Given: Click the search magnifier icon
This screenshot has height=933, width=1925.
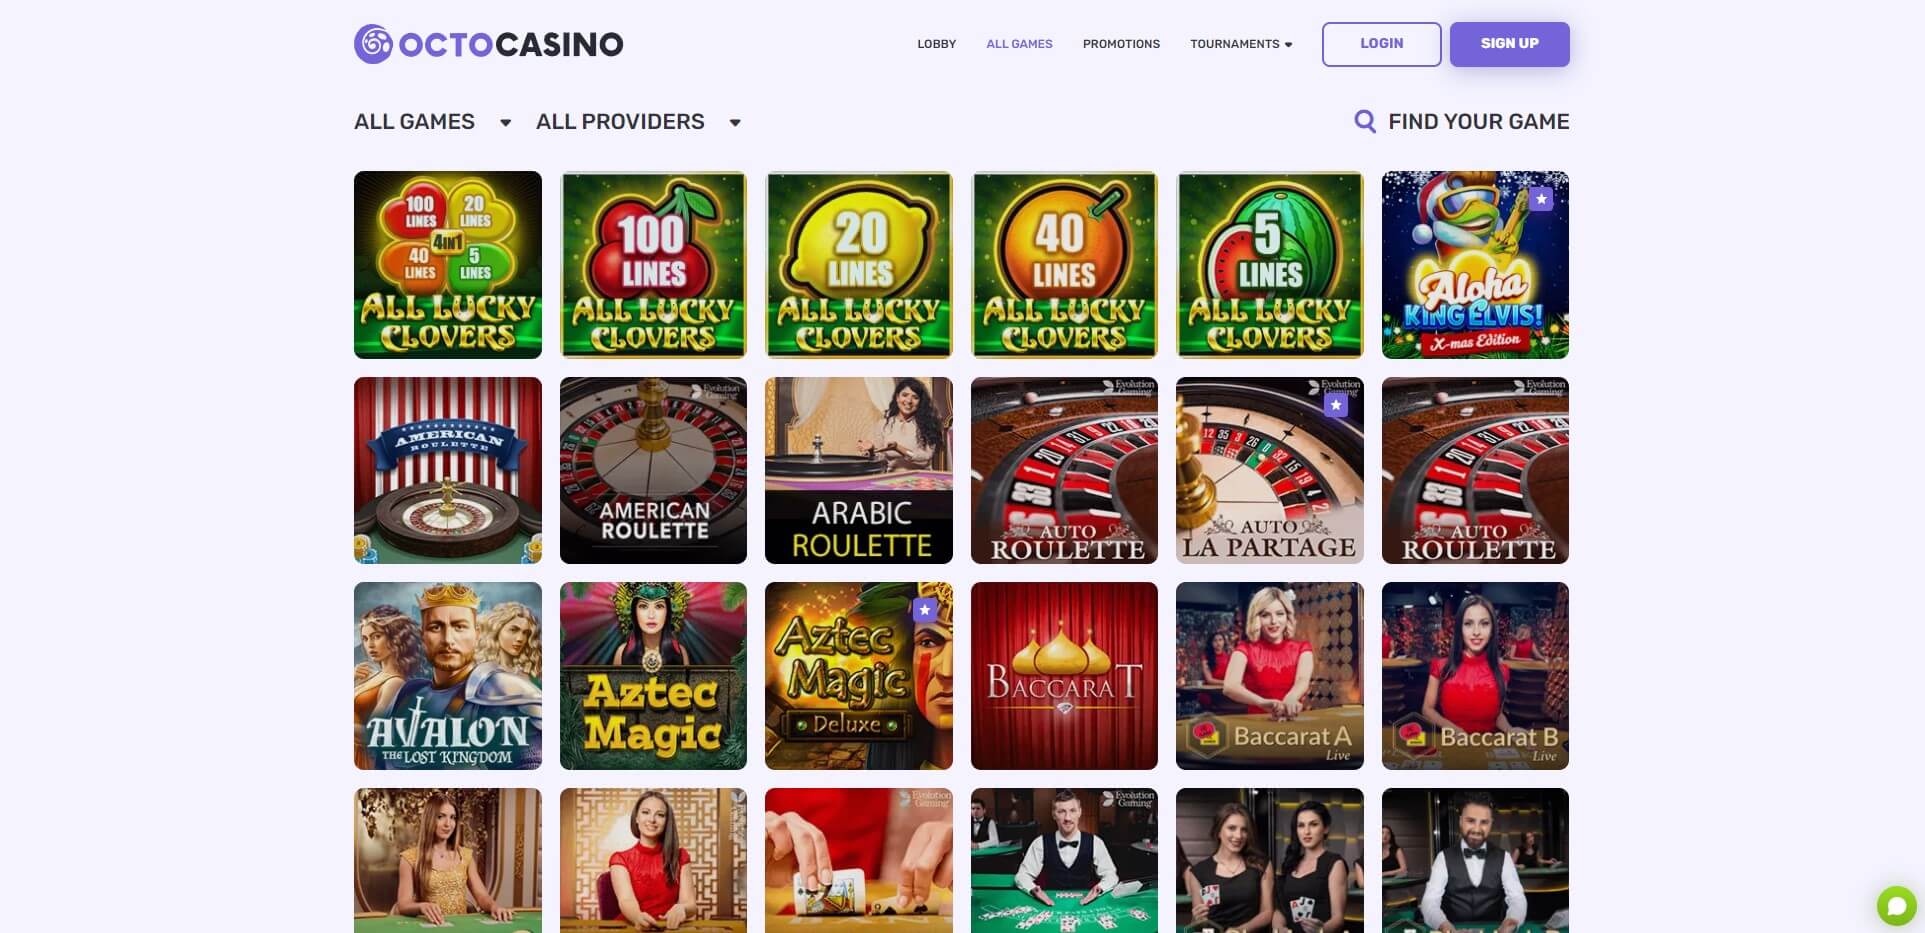Looking at the screenshot, I should click(1365, 121).
